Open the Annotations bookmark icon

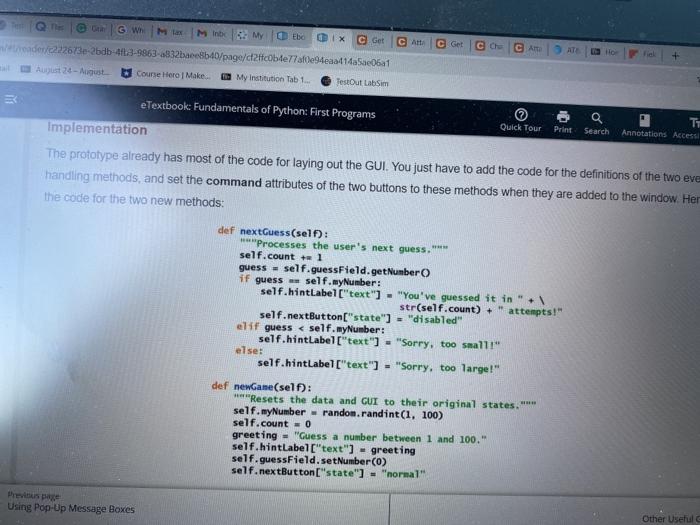(x=644, y=120)
